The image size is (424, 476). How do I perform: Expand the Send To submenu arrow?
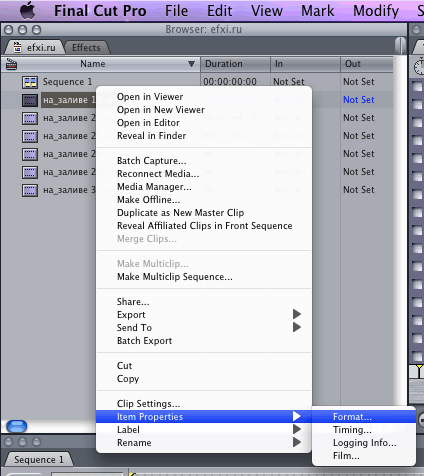point(297,327)
